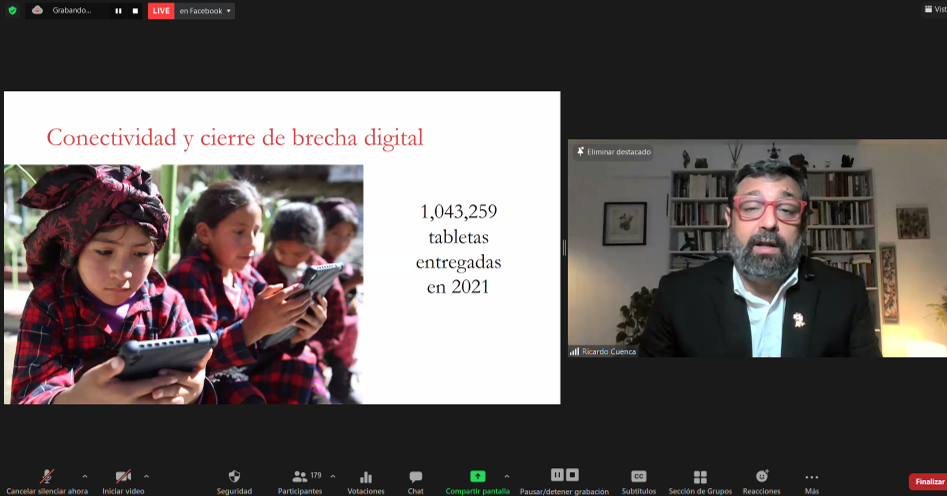This screenshot has width=947, height=496.
Task: Open the Seguridad shield menu
Action: [x=234, y=478]
